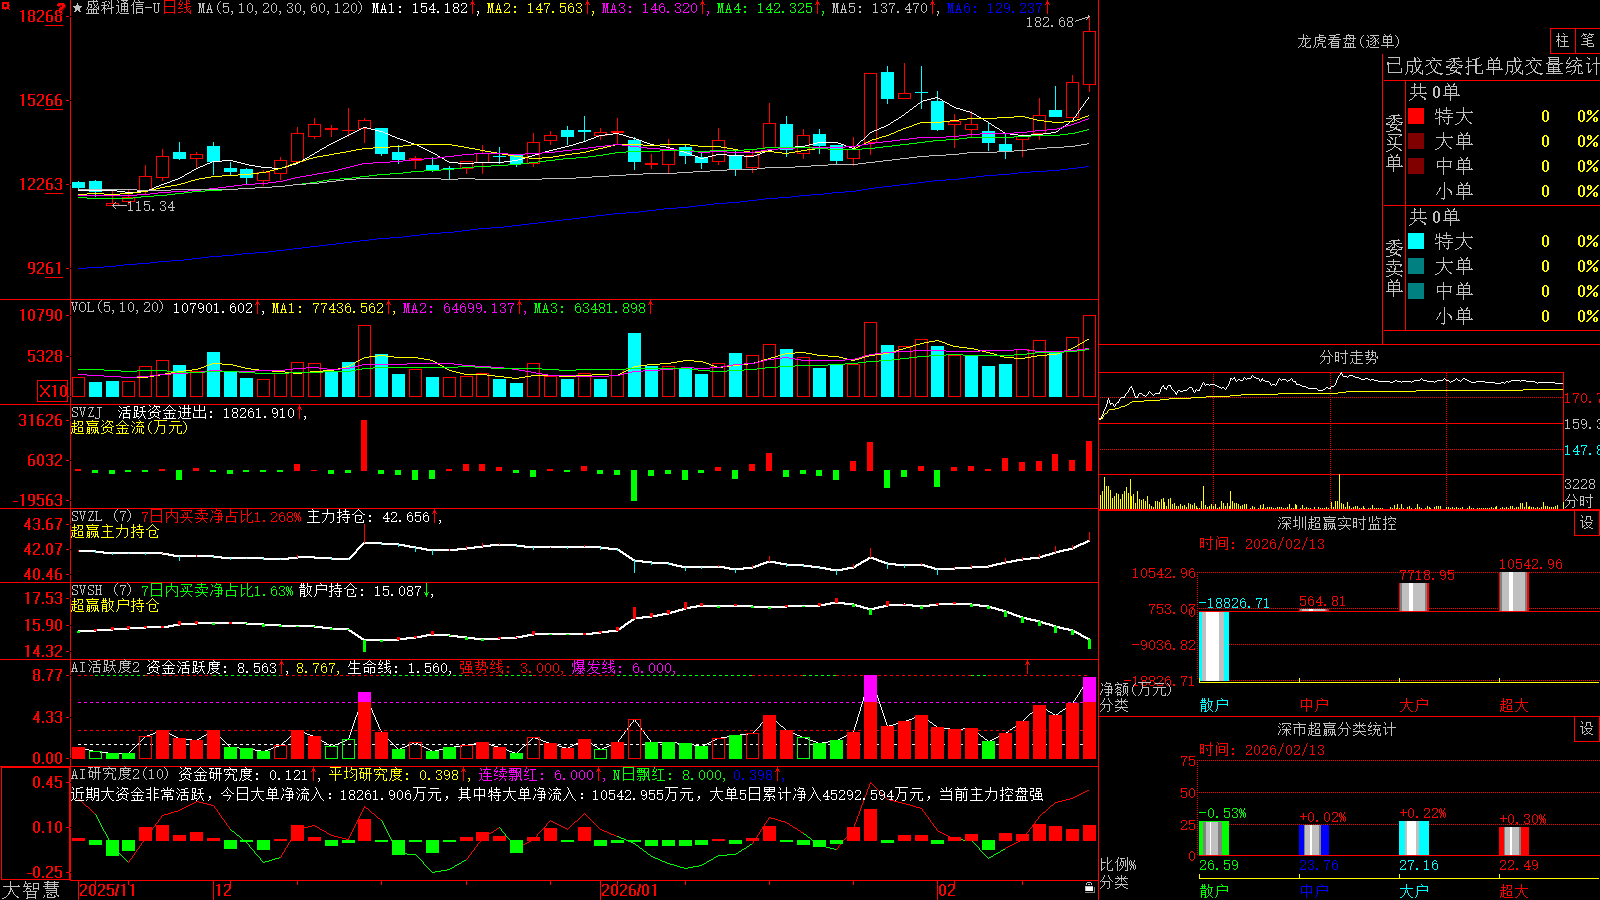Click the cyan 大户 bar showing +0.22%
The height and width of the screenshot is (900, 1600).
[x=1414, y=838]
